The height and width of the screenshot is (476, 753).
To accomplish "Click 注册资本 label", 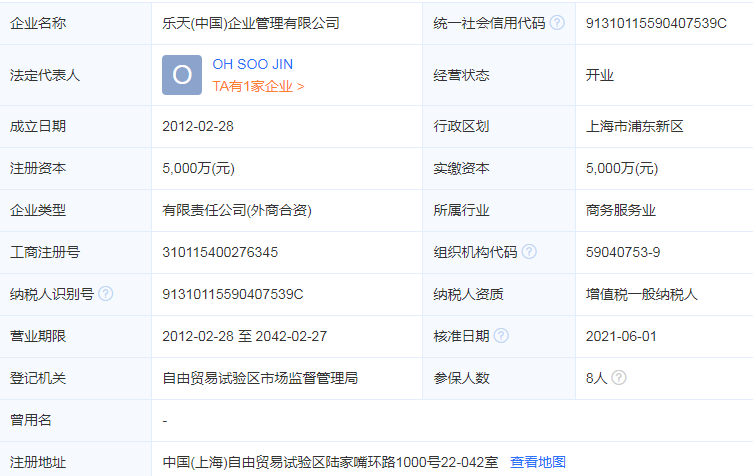I will 38,168.
